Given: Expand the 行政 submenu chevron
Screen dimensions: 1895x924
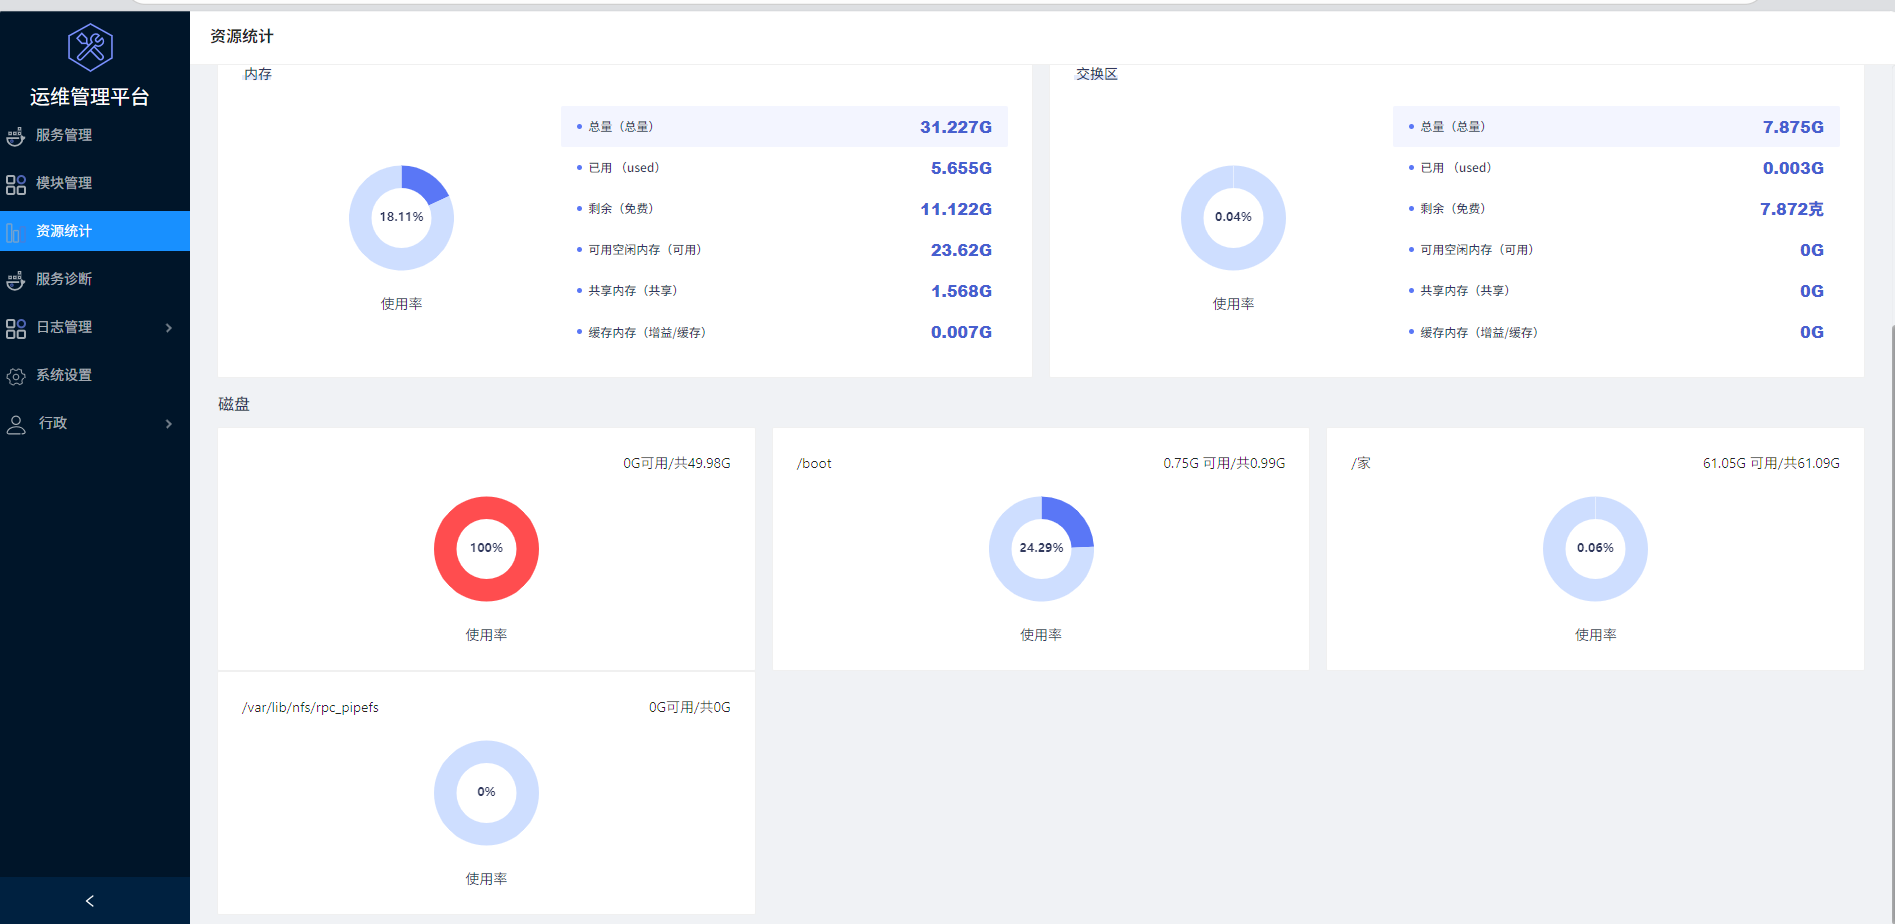Looking at the screenshot, I should [x=168, y=424].
